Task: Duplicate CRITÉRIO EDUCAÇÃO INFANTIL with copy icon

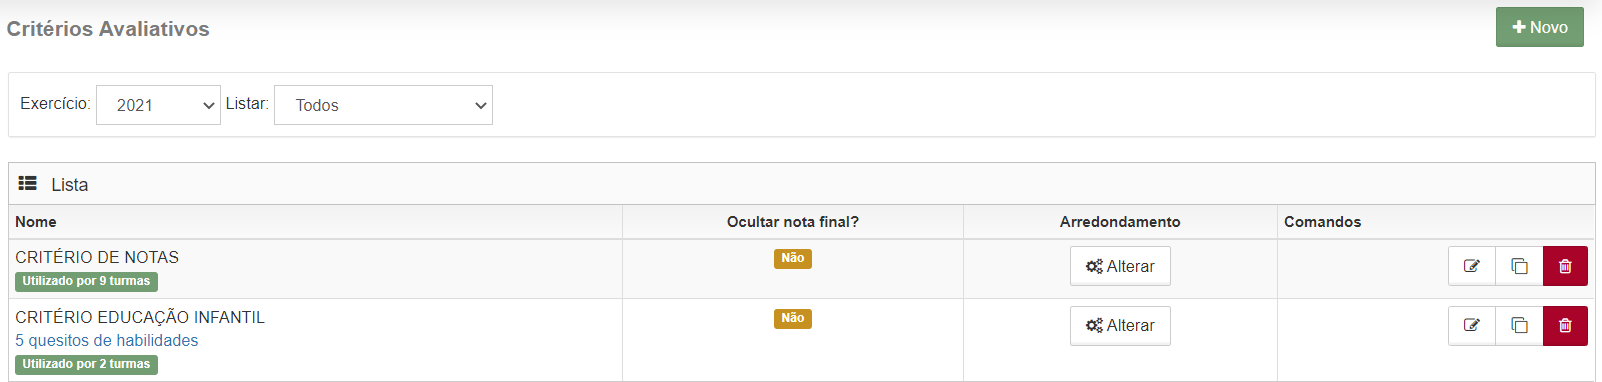Action: 1519,325
